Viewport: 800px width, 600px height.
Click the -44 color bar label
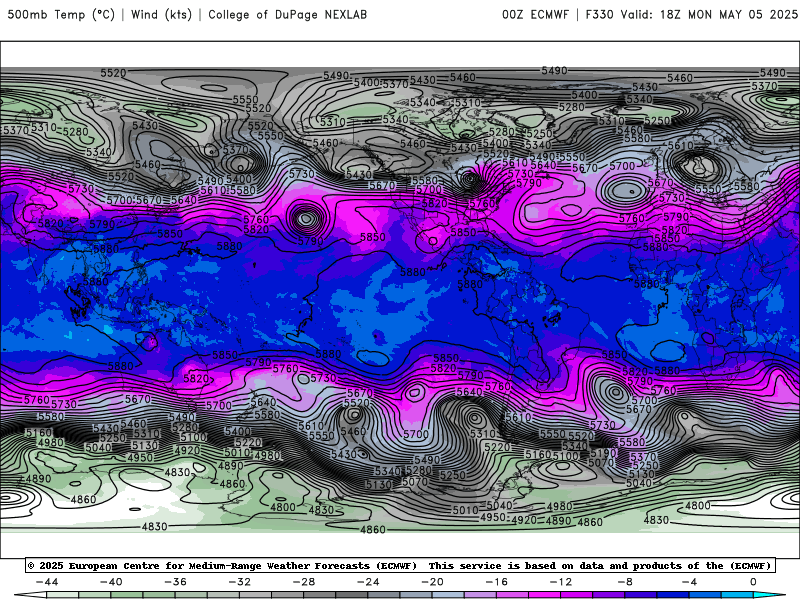point(47,582)
